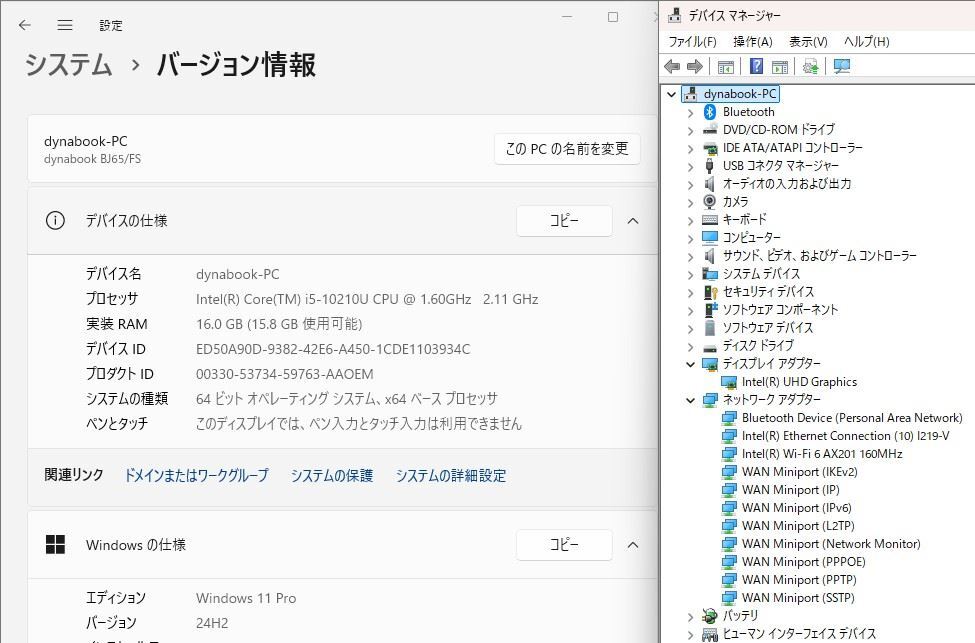Click the Bluetooth category icon in device tree
Viewport: 975px width, 643px height.
tap(709, 112)
